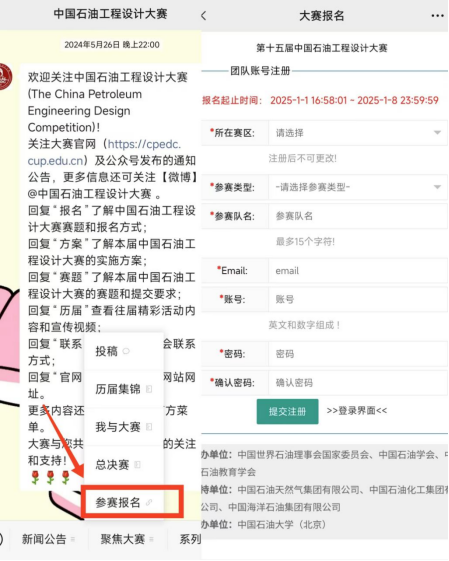
Task: Go back using the left chevron icon
Action: 204,15
